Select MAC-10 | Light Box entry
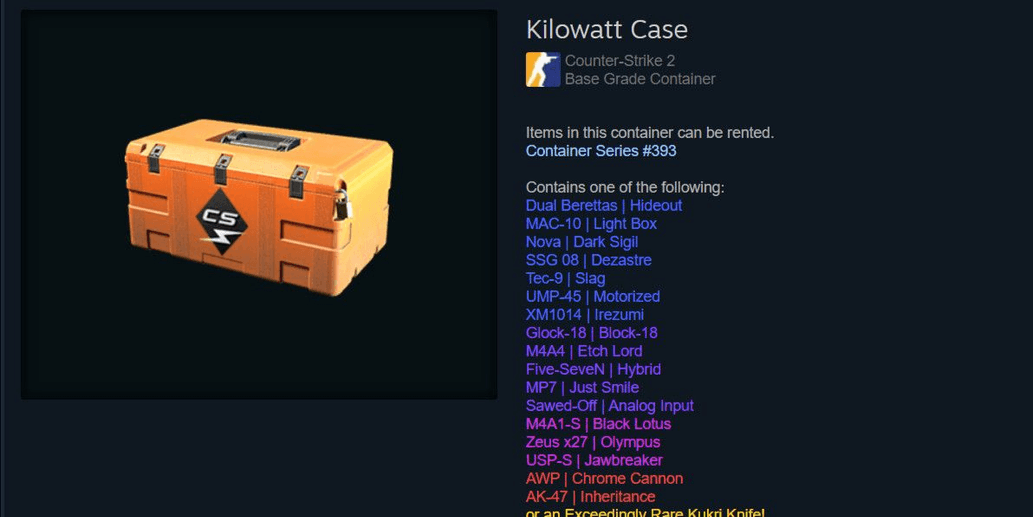This screenshot has height=517, width=1033. pos(591,224)
